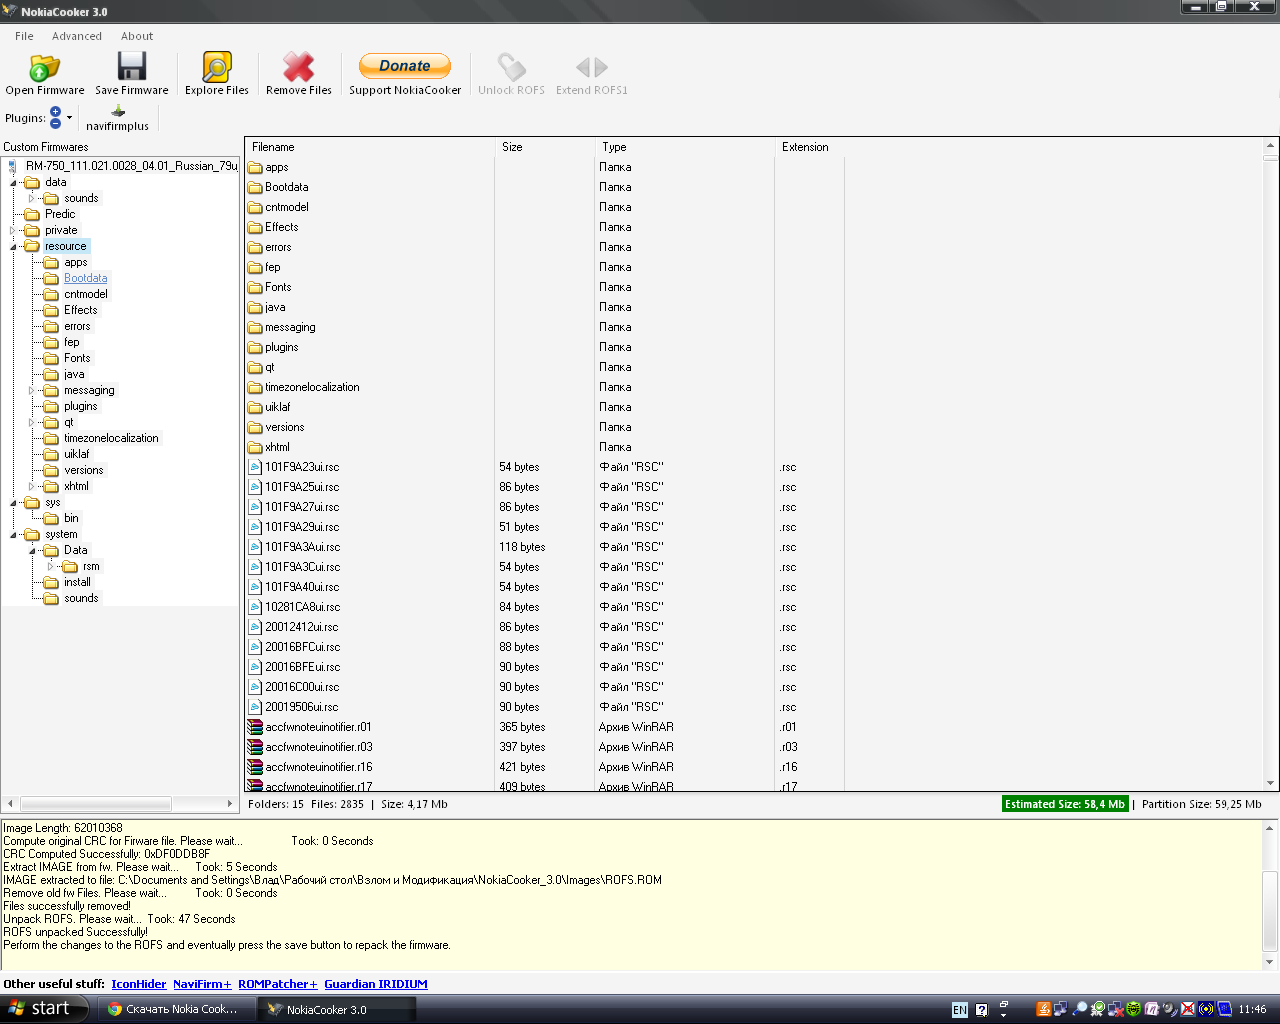Click the Windows start button
Viewport: 1280px width, 1024px height.
pyautogui.click(x=44, y=1009)
